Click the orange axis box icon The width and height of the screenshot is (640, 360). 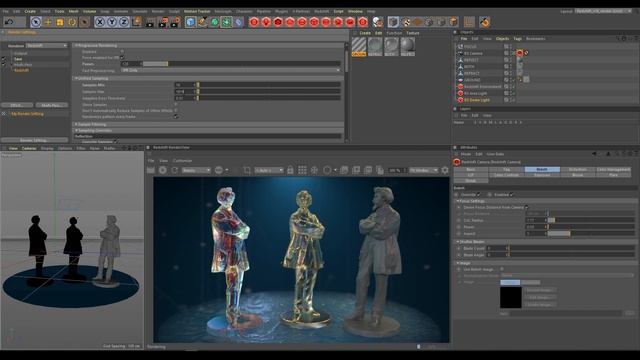[453, 22]
